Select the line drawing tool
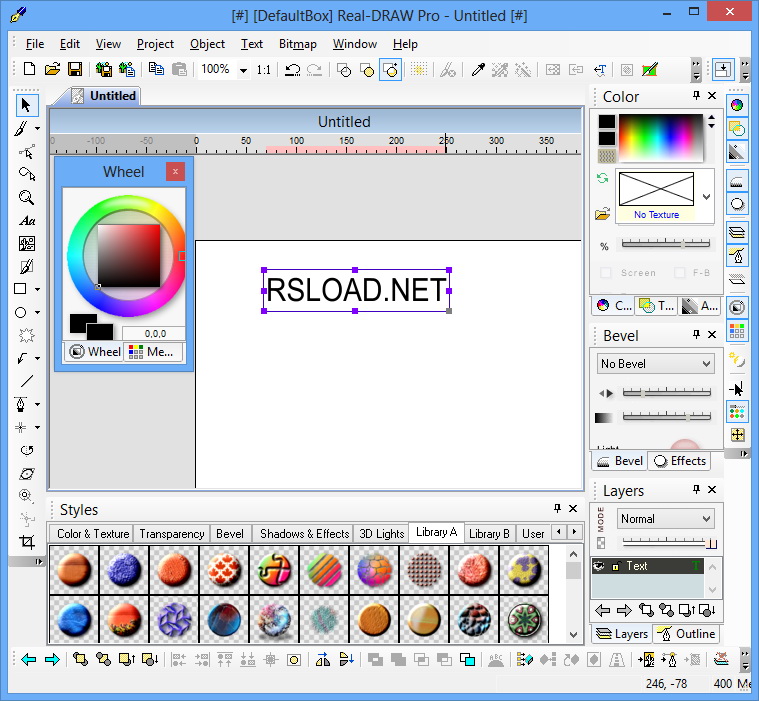The width and height of the screenshot is (759, 701). pyautogui.click(x=27, y=381)
